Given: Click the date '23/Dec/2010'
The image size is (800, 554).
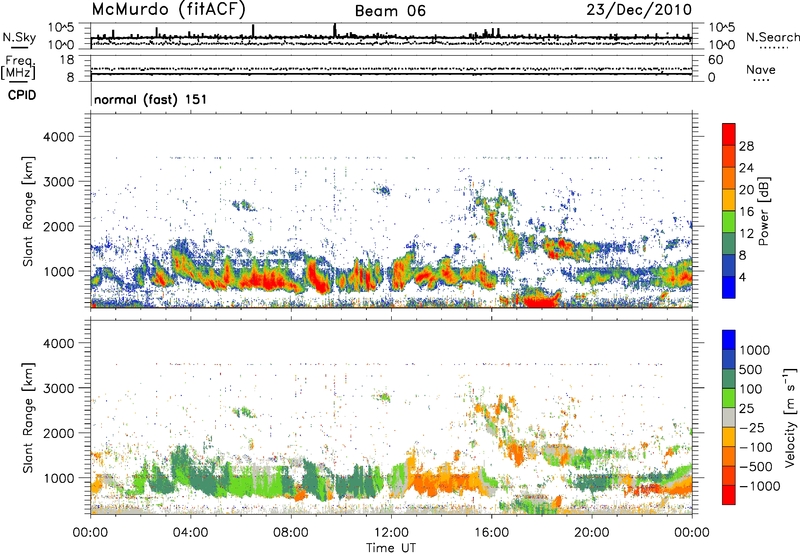Looking at the screenshot, I should tap(639, 10).
